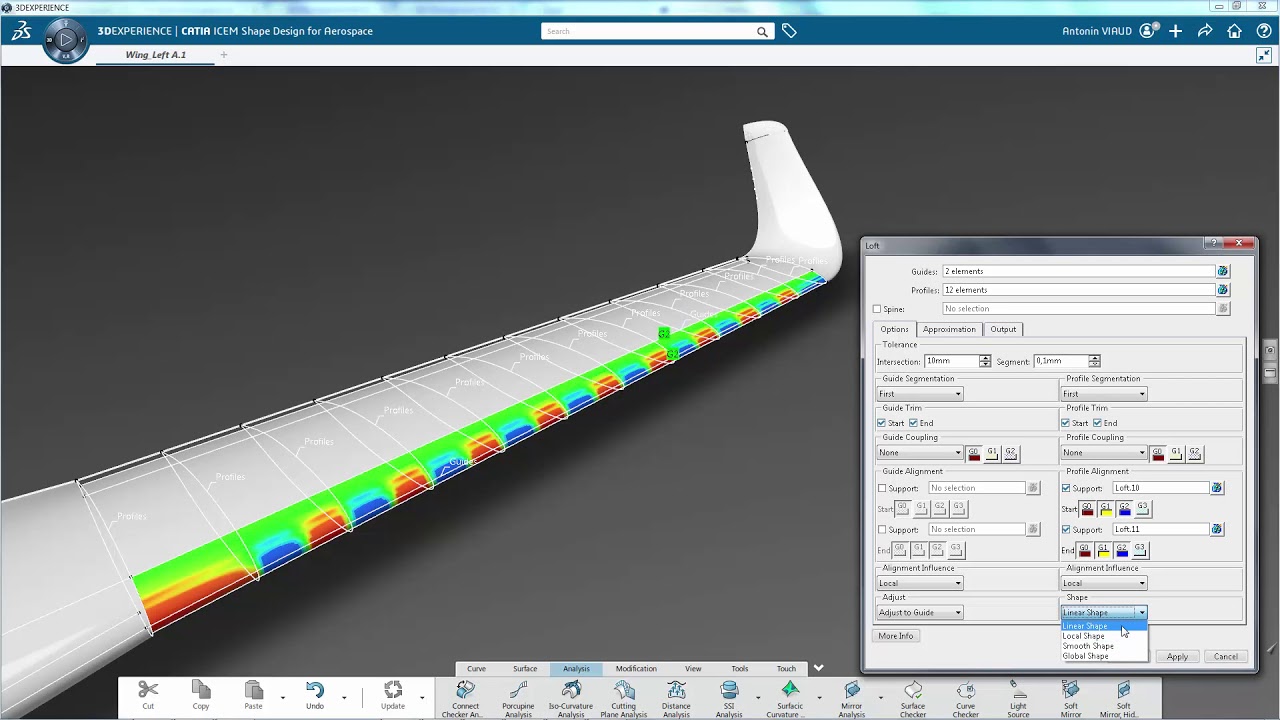This screenshot has width=1280, height=720.
Task: Open the Modification action bar tab
Action: click(x=636, y=668)
